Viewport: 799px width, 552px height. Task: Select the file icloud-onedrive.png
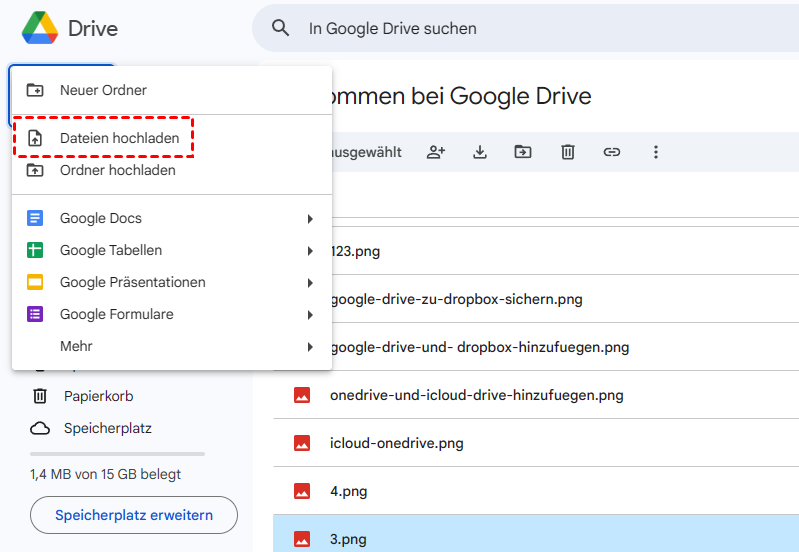point(396,443)
